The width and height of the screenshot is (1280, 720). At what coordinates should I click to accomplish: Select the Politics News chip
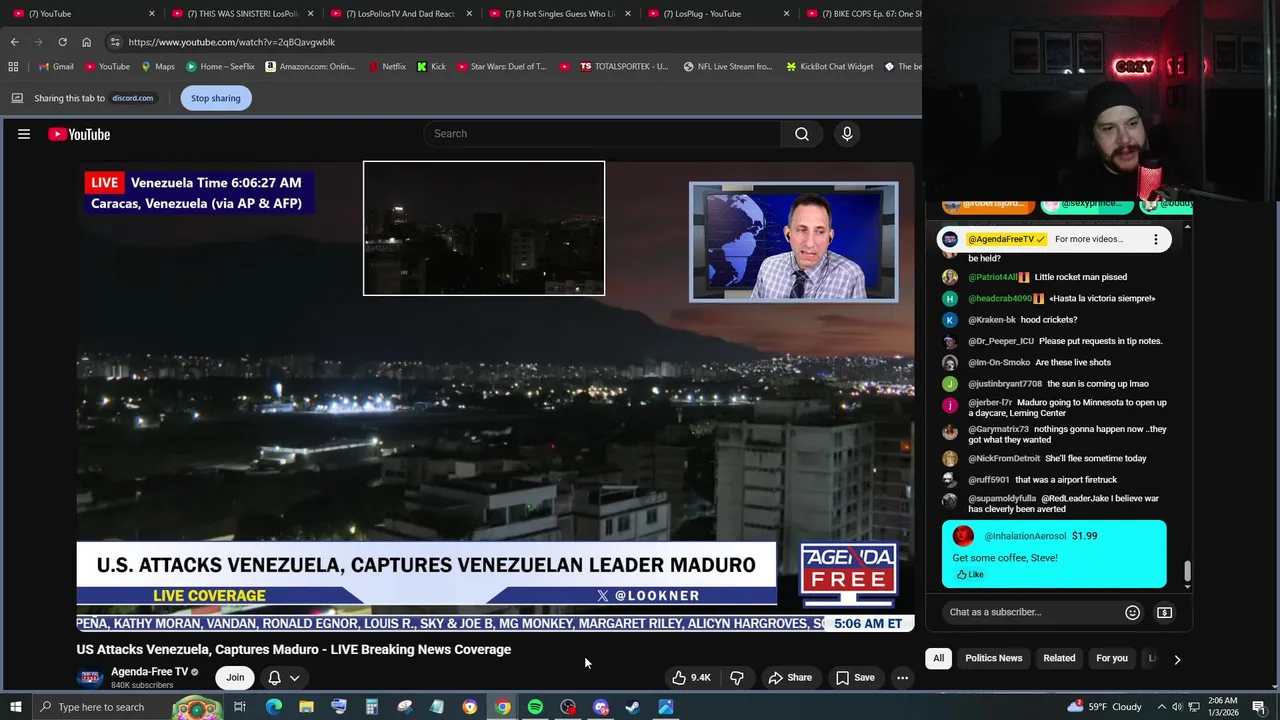pyautogui.click(x=993, y=658)
